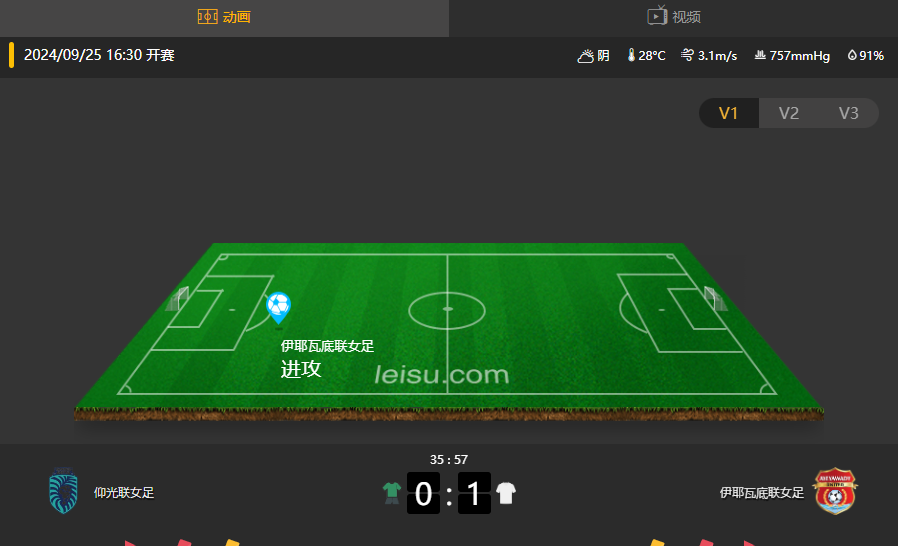Click the humidity droplet icon
This screenshot has height=546, width=898.
click(852, 55)
